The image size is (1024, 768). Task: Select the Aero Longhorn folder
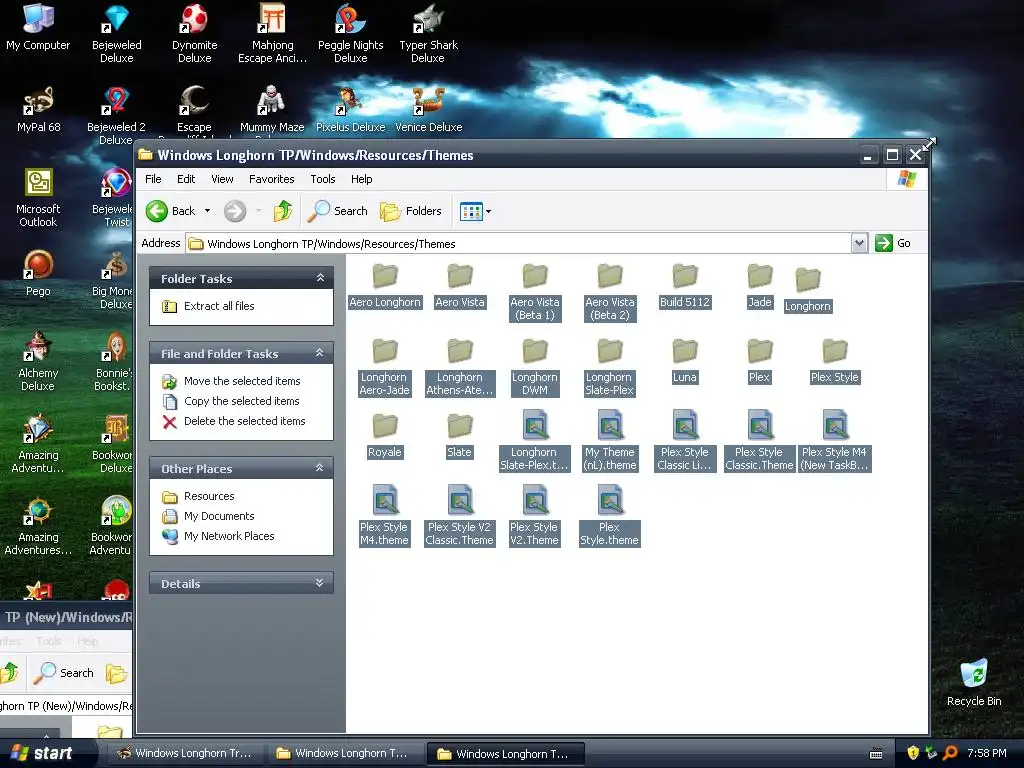click(x=385, y=286)
